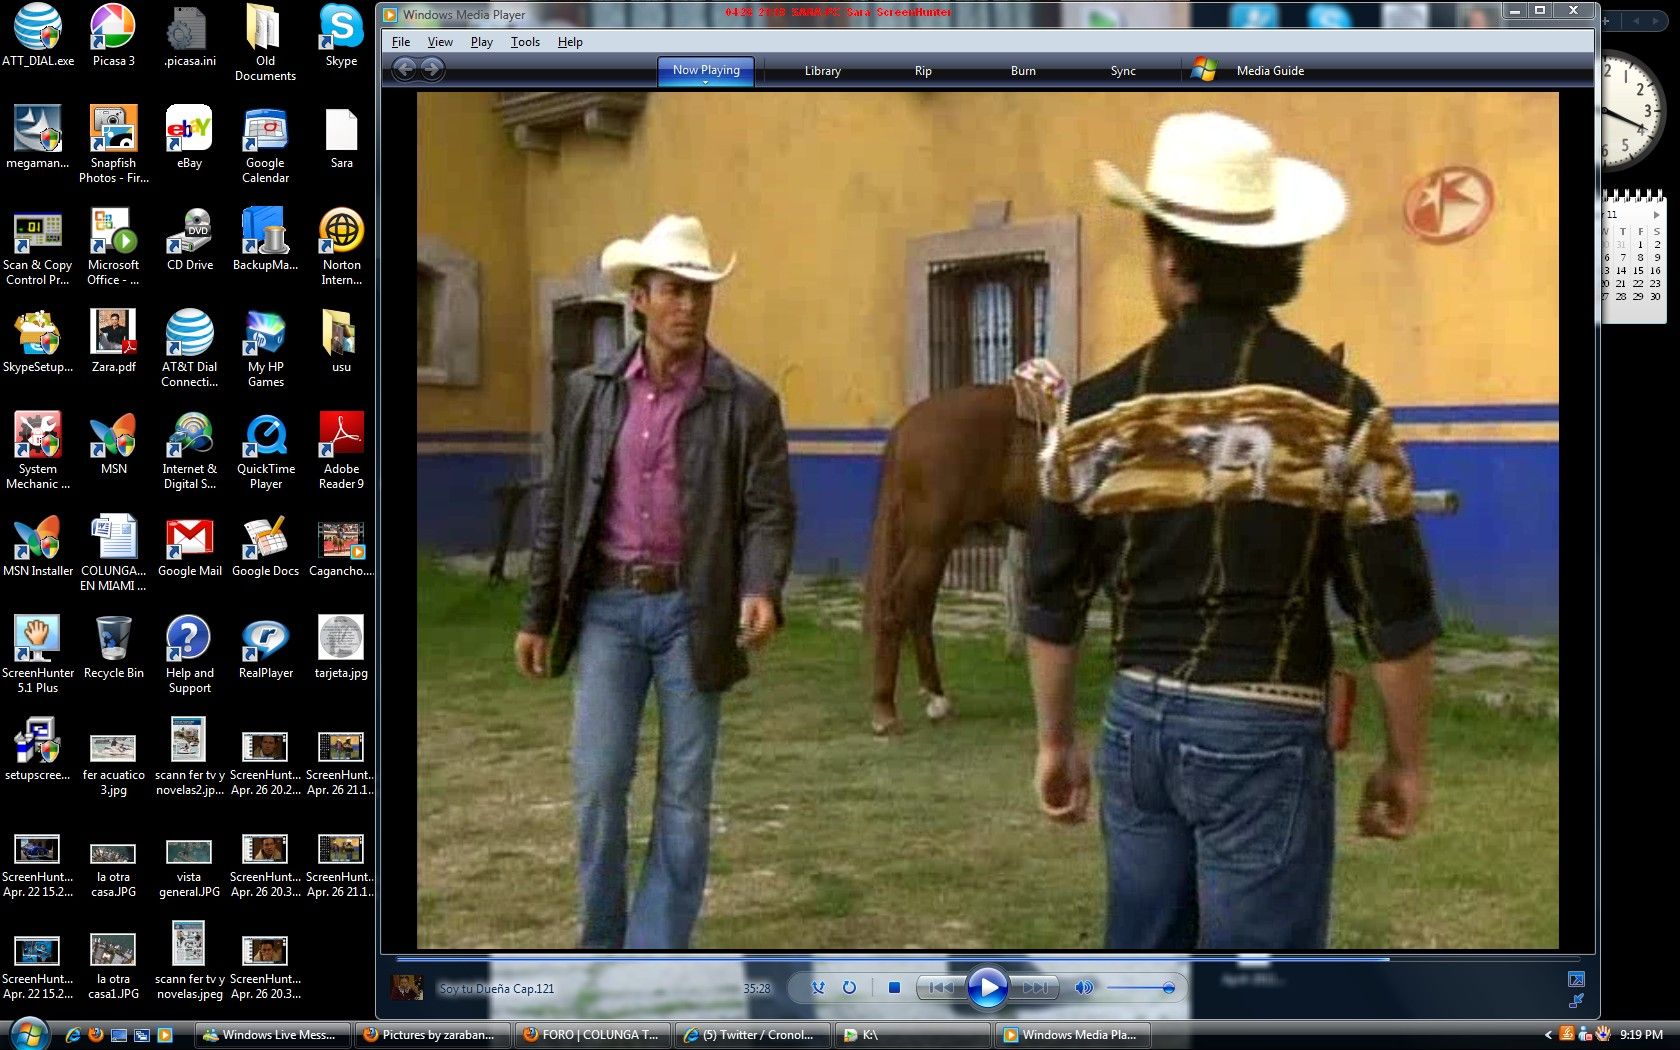Screen dimensions: 1680x1050
Task: Open the Tools menu
Action: 524,42
